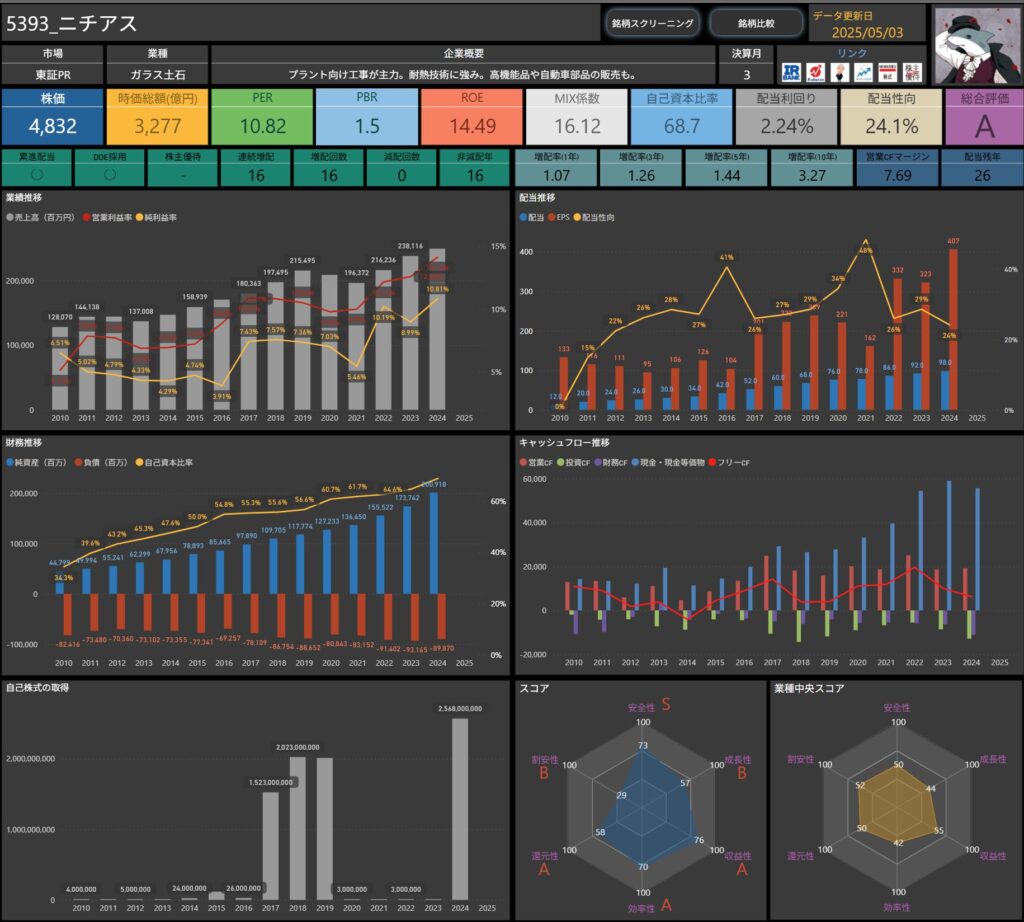The image size is (1024, 922).
Task: Open the IR BANK link icon
Action: (791, 72)
